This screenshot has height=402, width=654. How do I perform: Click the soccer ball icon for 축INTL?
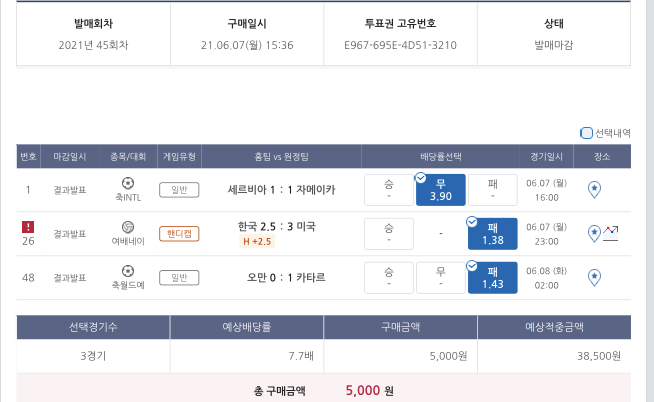(127, 183)
